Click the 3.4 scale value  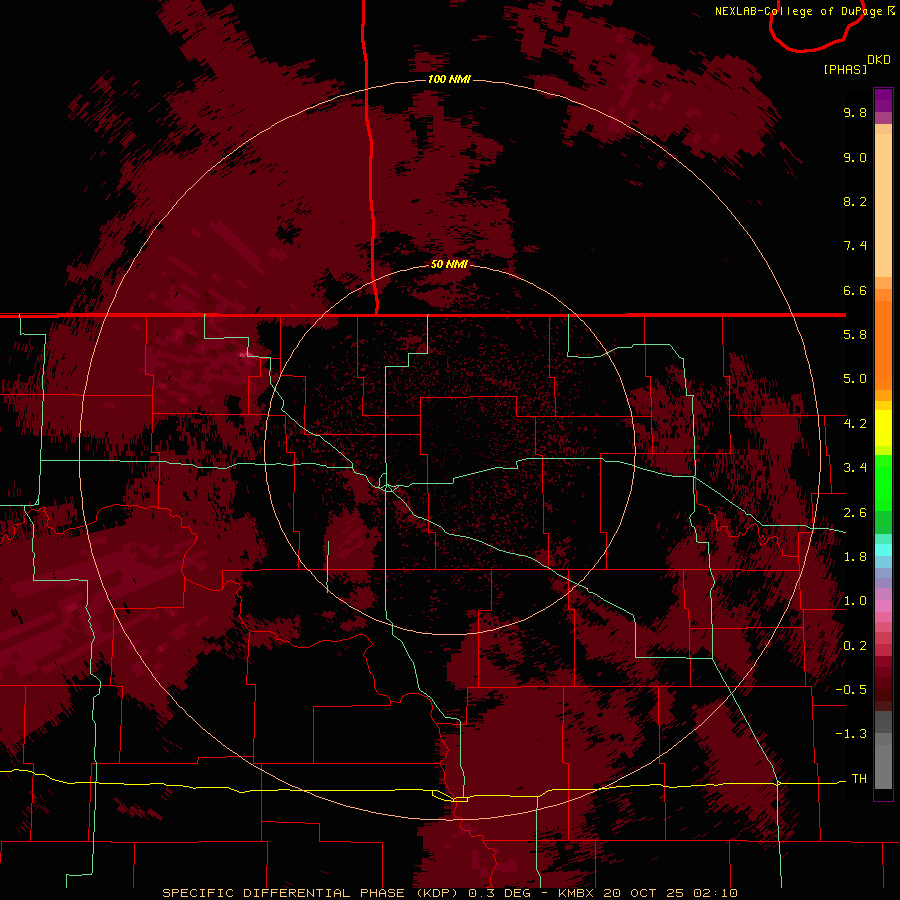[x=855, y=468]
